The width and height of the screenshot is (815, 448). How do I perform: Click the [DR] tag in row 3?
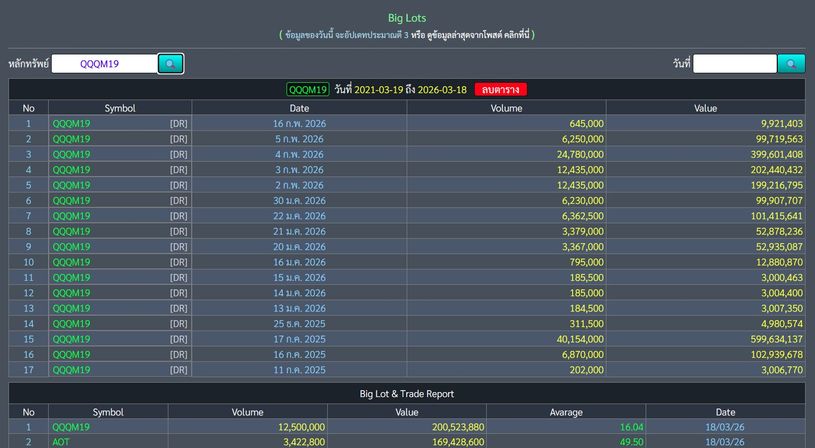(178, 154)
